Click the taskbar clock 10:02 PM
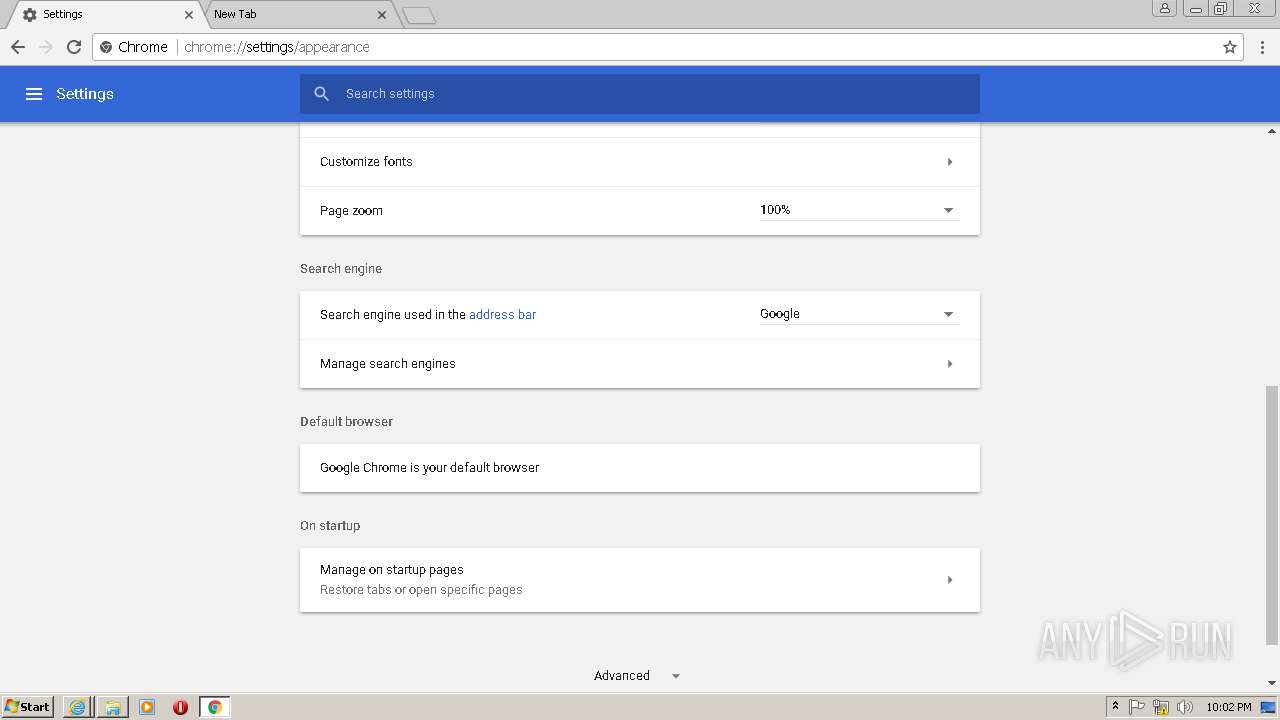 [1228, 707]
